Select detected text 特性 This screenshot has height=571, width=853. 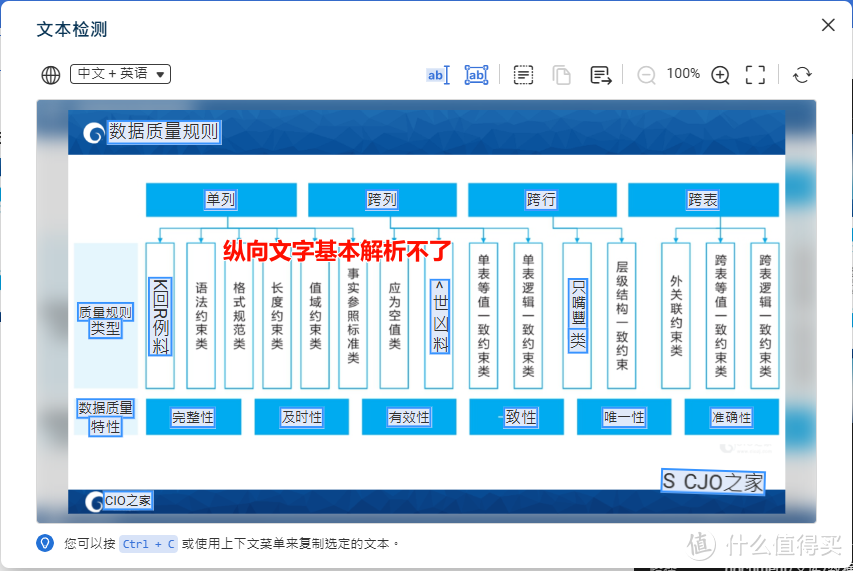[x=106, y=426]
